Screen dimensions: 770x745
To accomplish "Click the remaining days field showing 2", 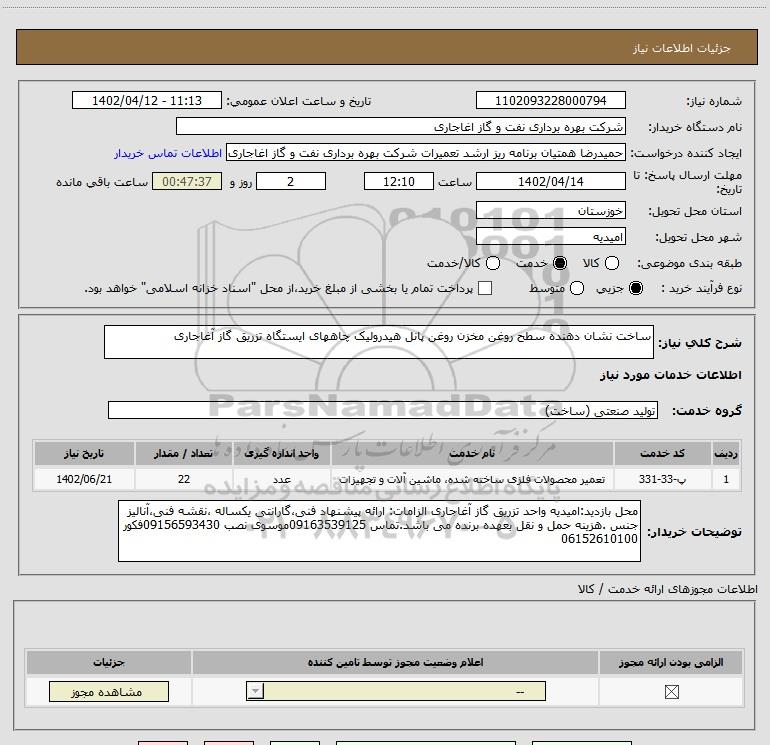I will (x=291, y=181).
